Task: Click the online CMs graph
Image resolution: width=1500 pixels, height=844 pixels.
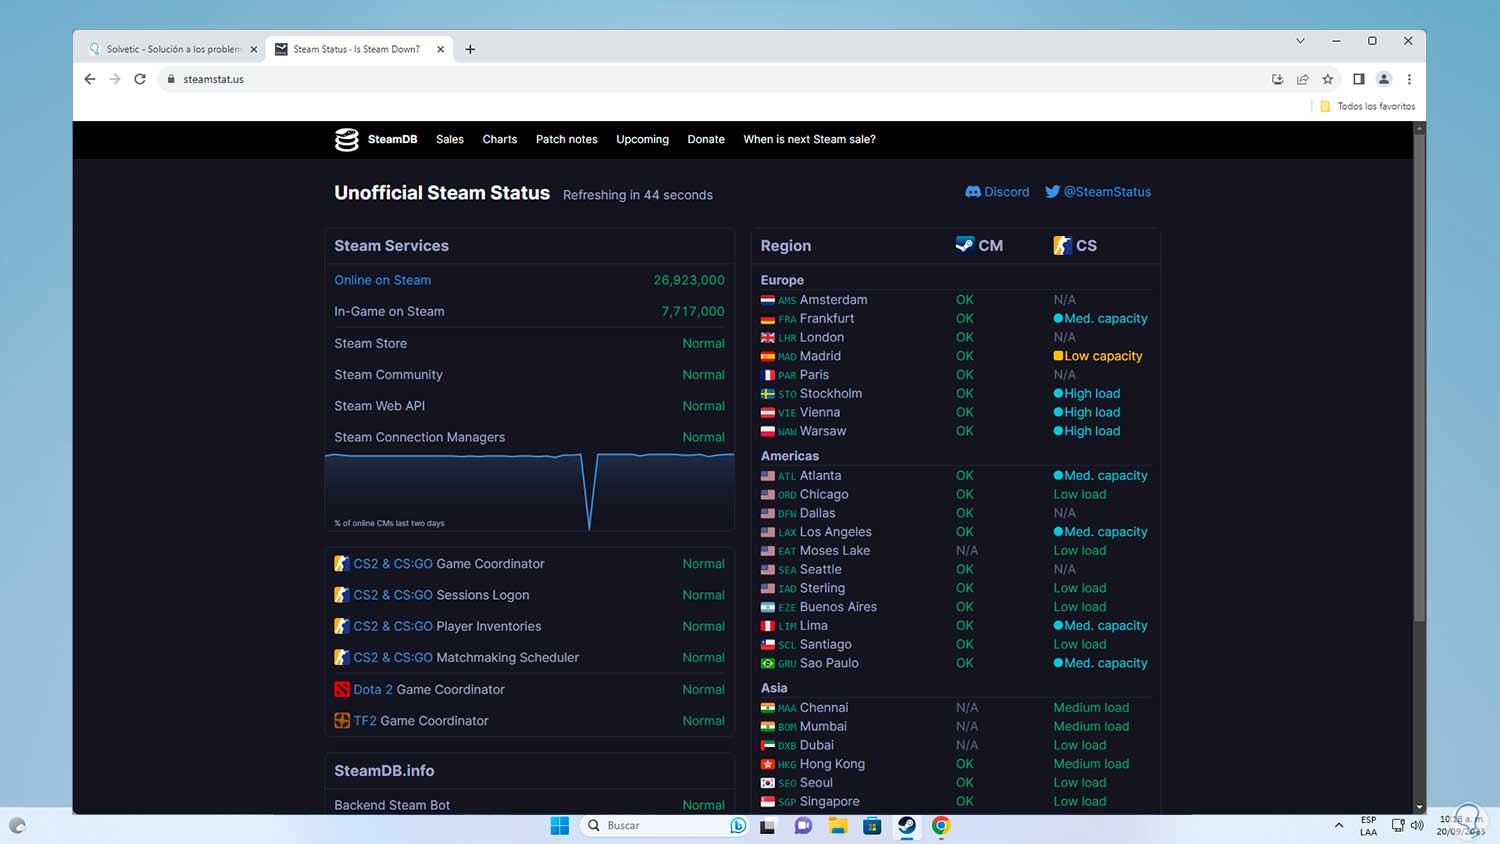Action: point(530,491)
